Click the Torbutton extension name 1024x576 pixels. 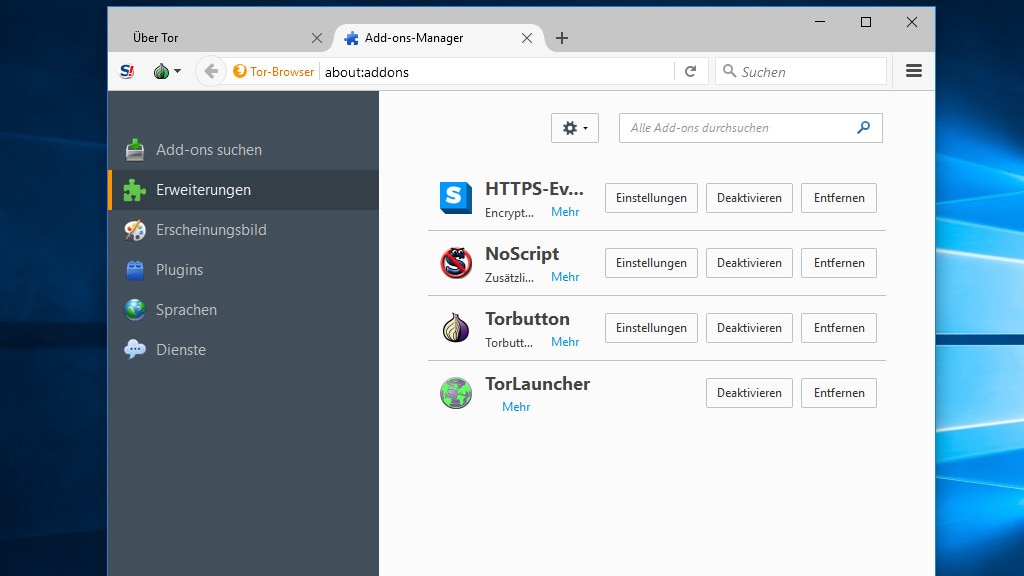tap(527, 319)
